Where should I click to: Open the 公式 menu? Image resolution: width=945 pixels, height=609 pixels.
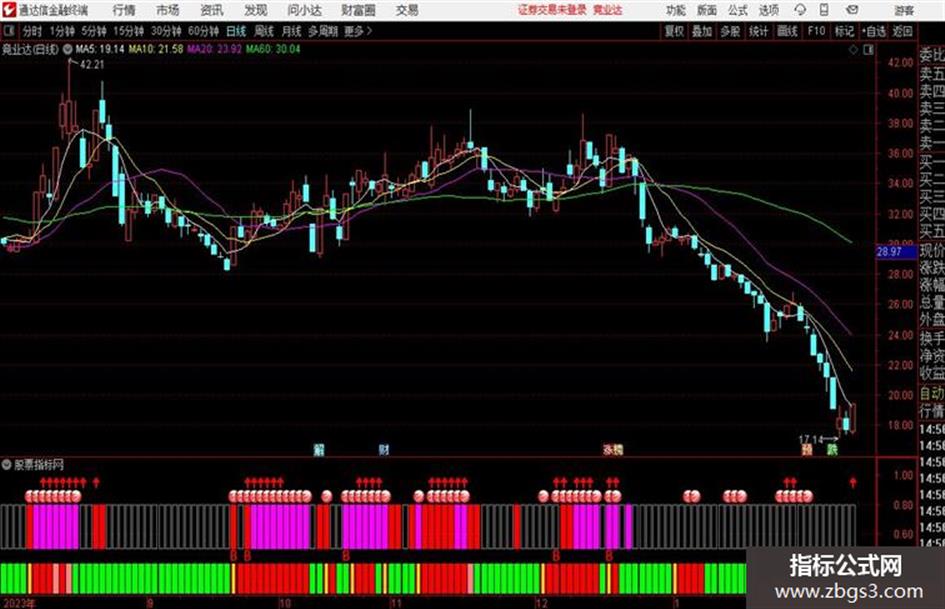tap(738, 10)
